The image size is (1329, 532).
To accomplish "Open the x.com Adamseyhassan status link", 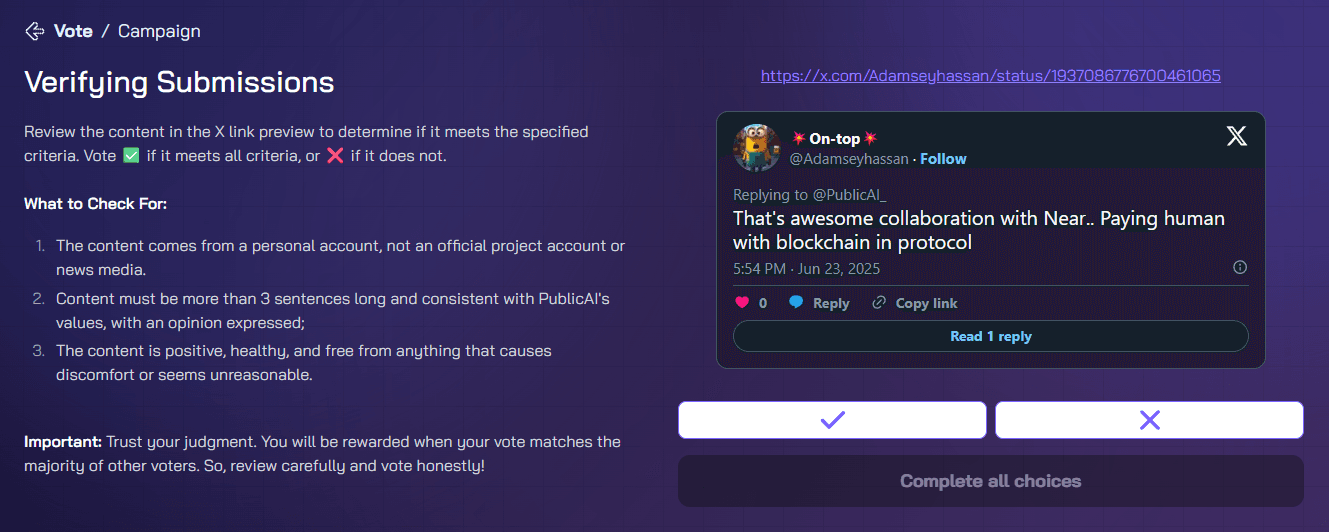I will point(990,76).
